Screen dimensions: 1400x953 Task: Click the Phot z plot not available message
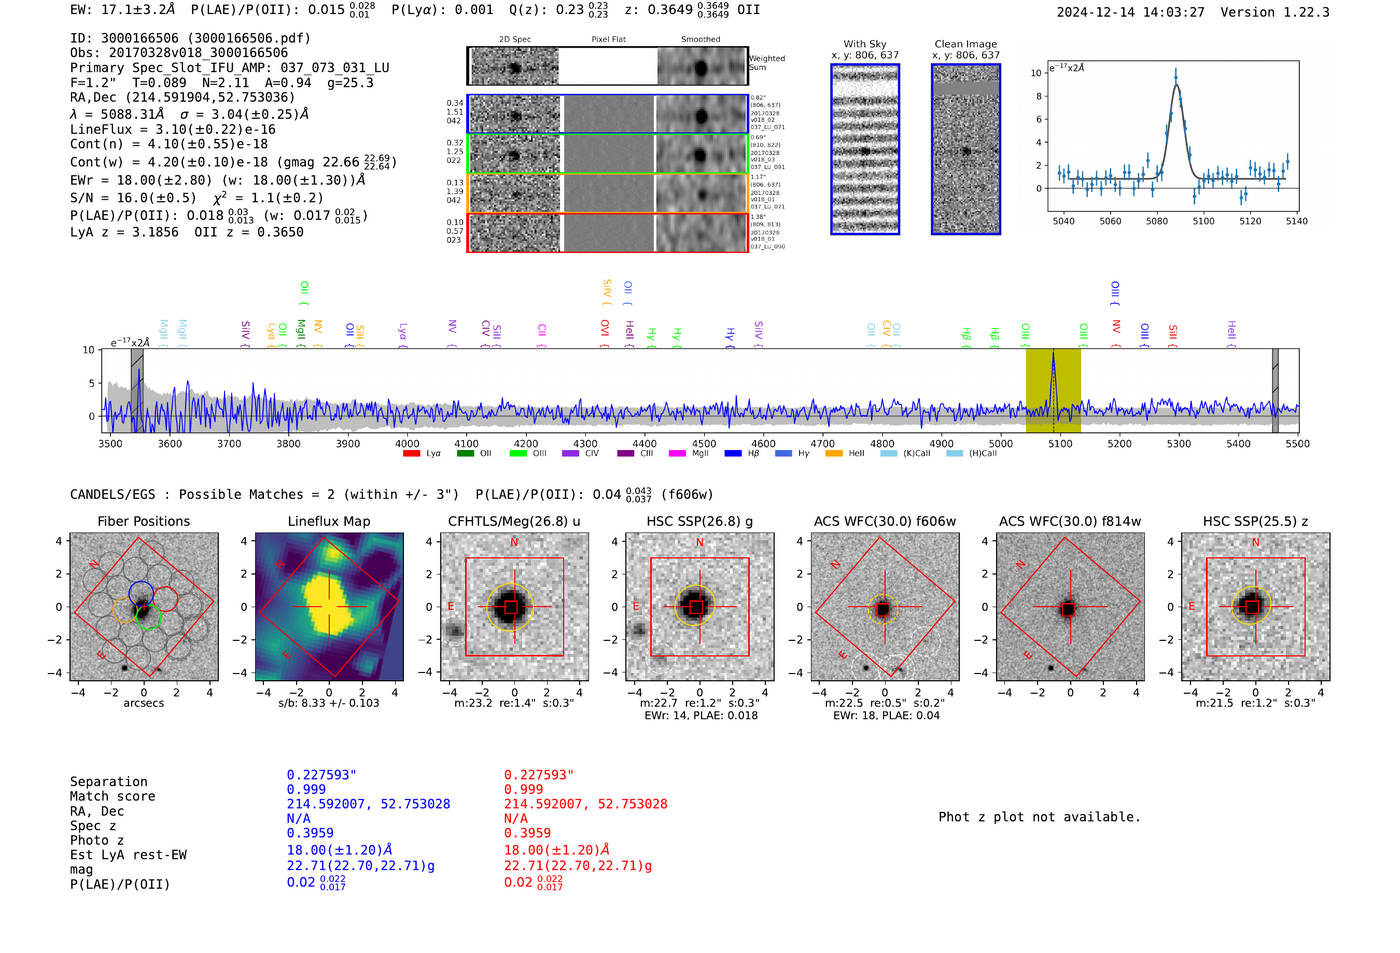click(1039, 817)
